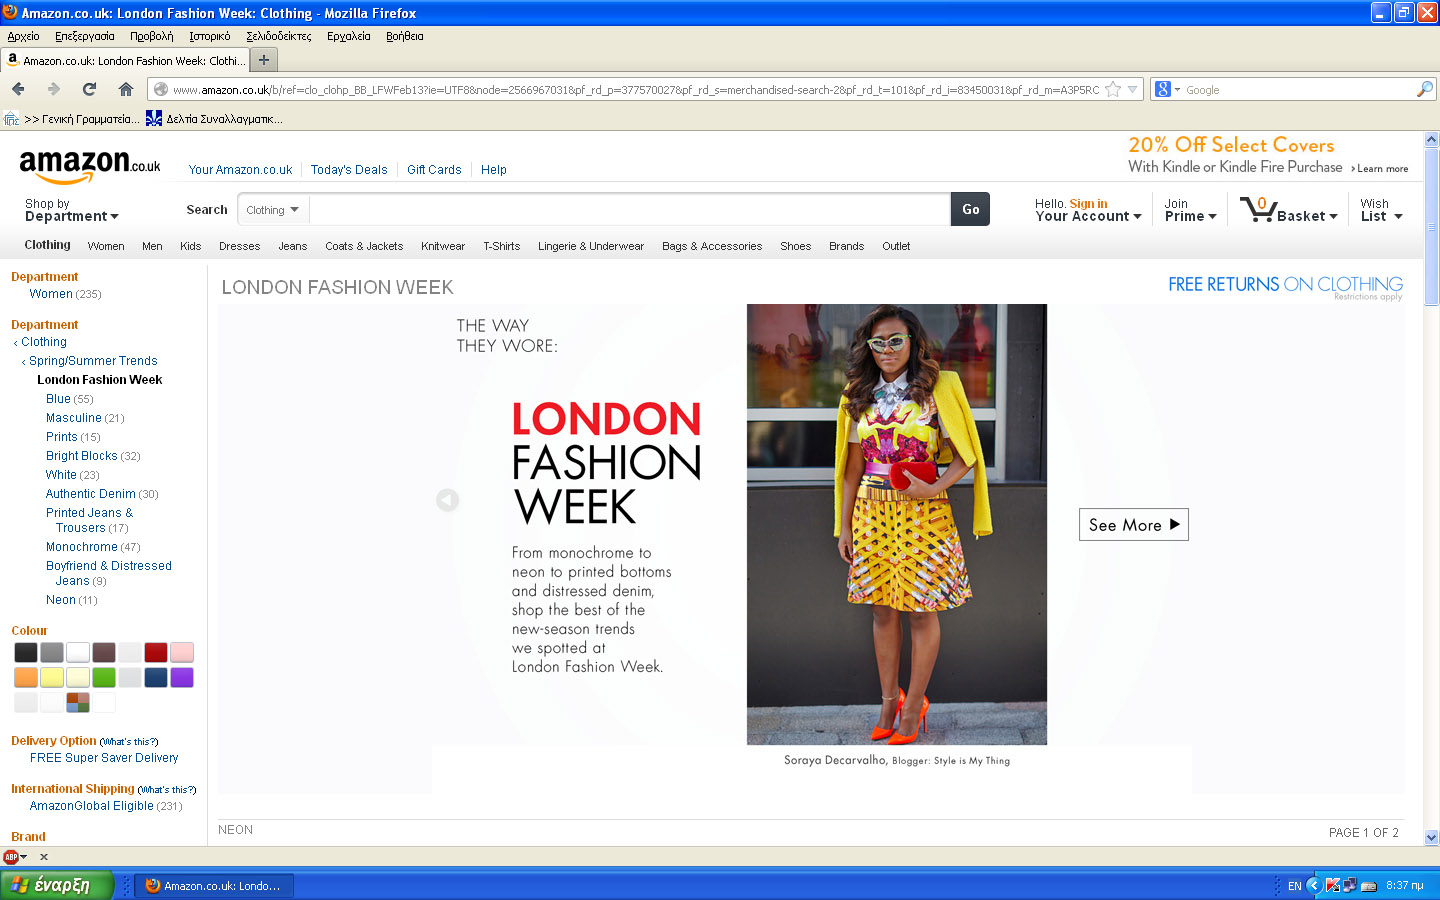
Task: Select the Amazon.co.uk London Fashion Week tab
Action: tap(124, 60)
